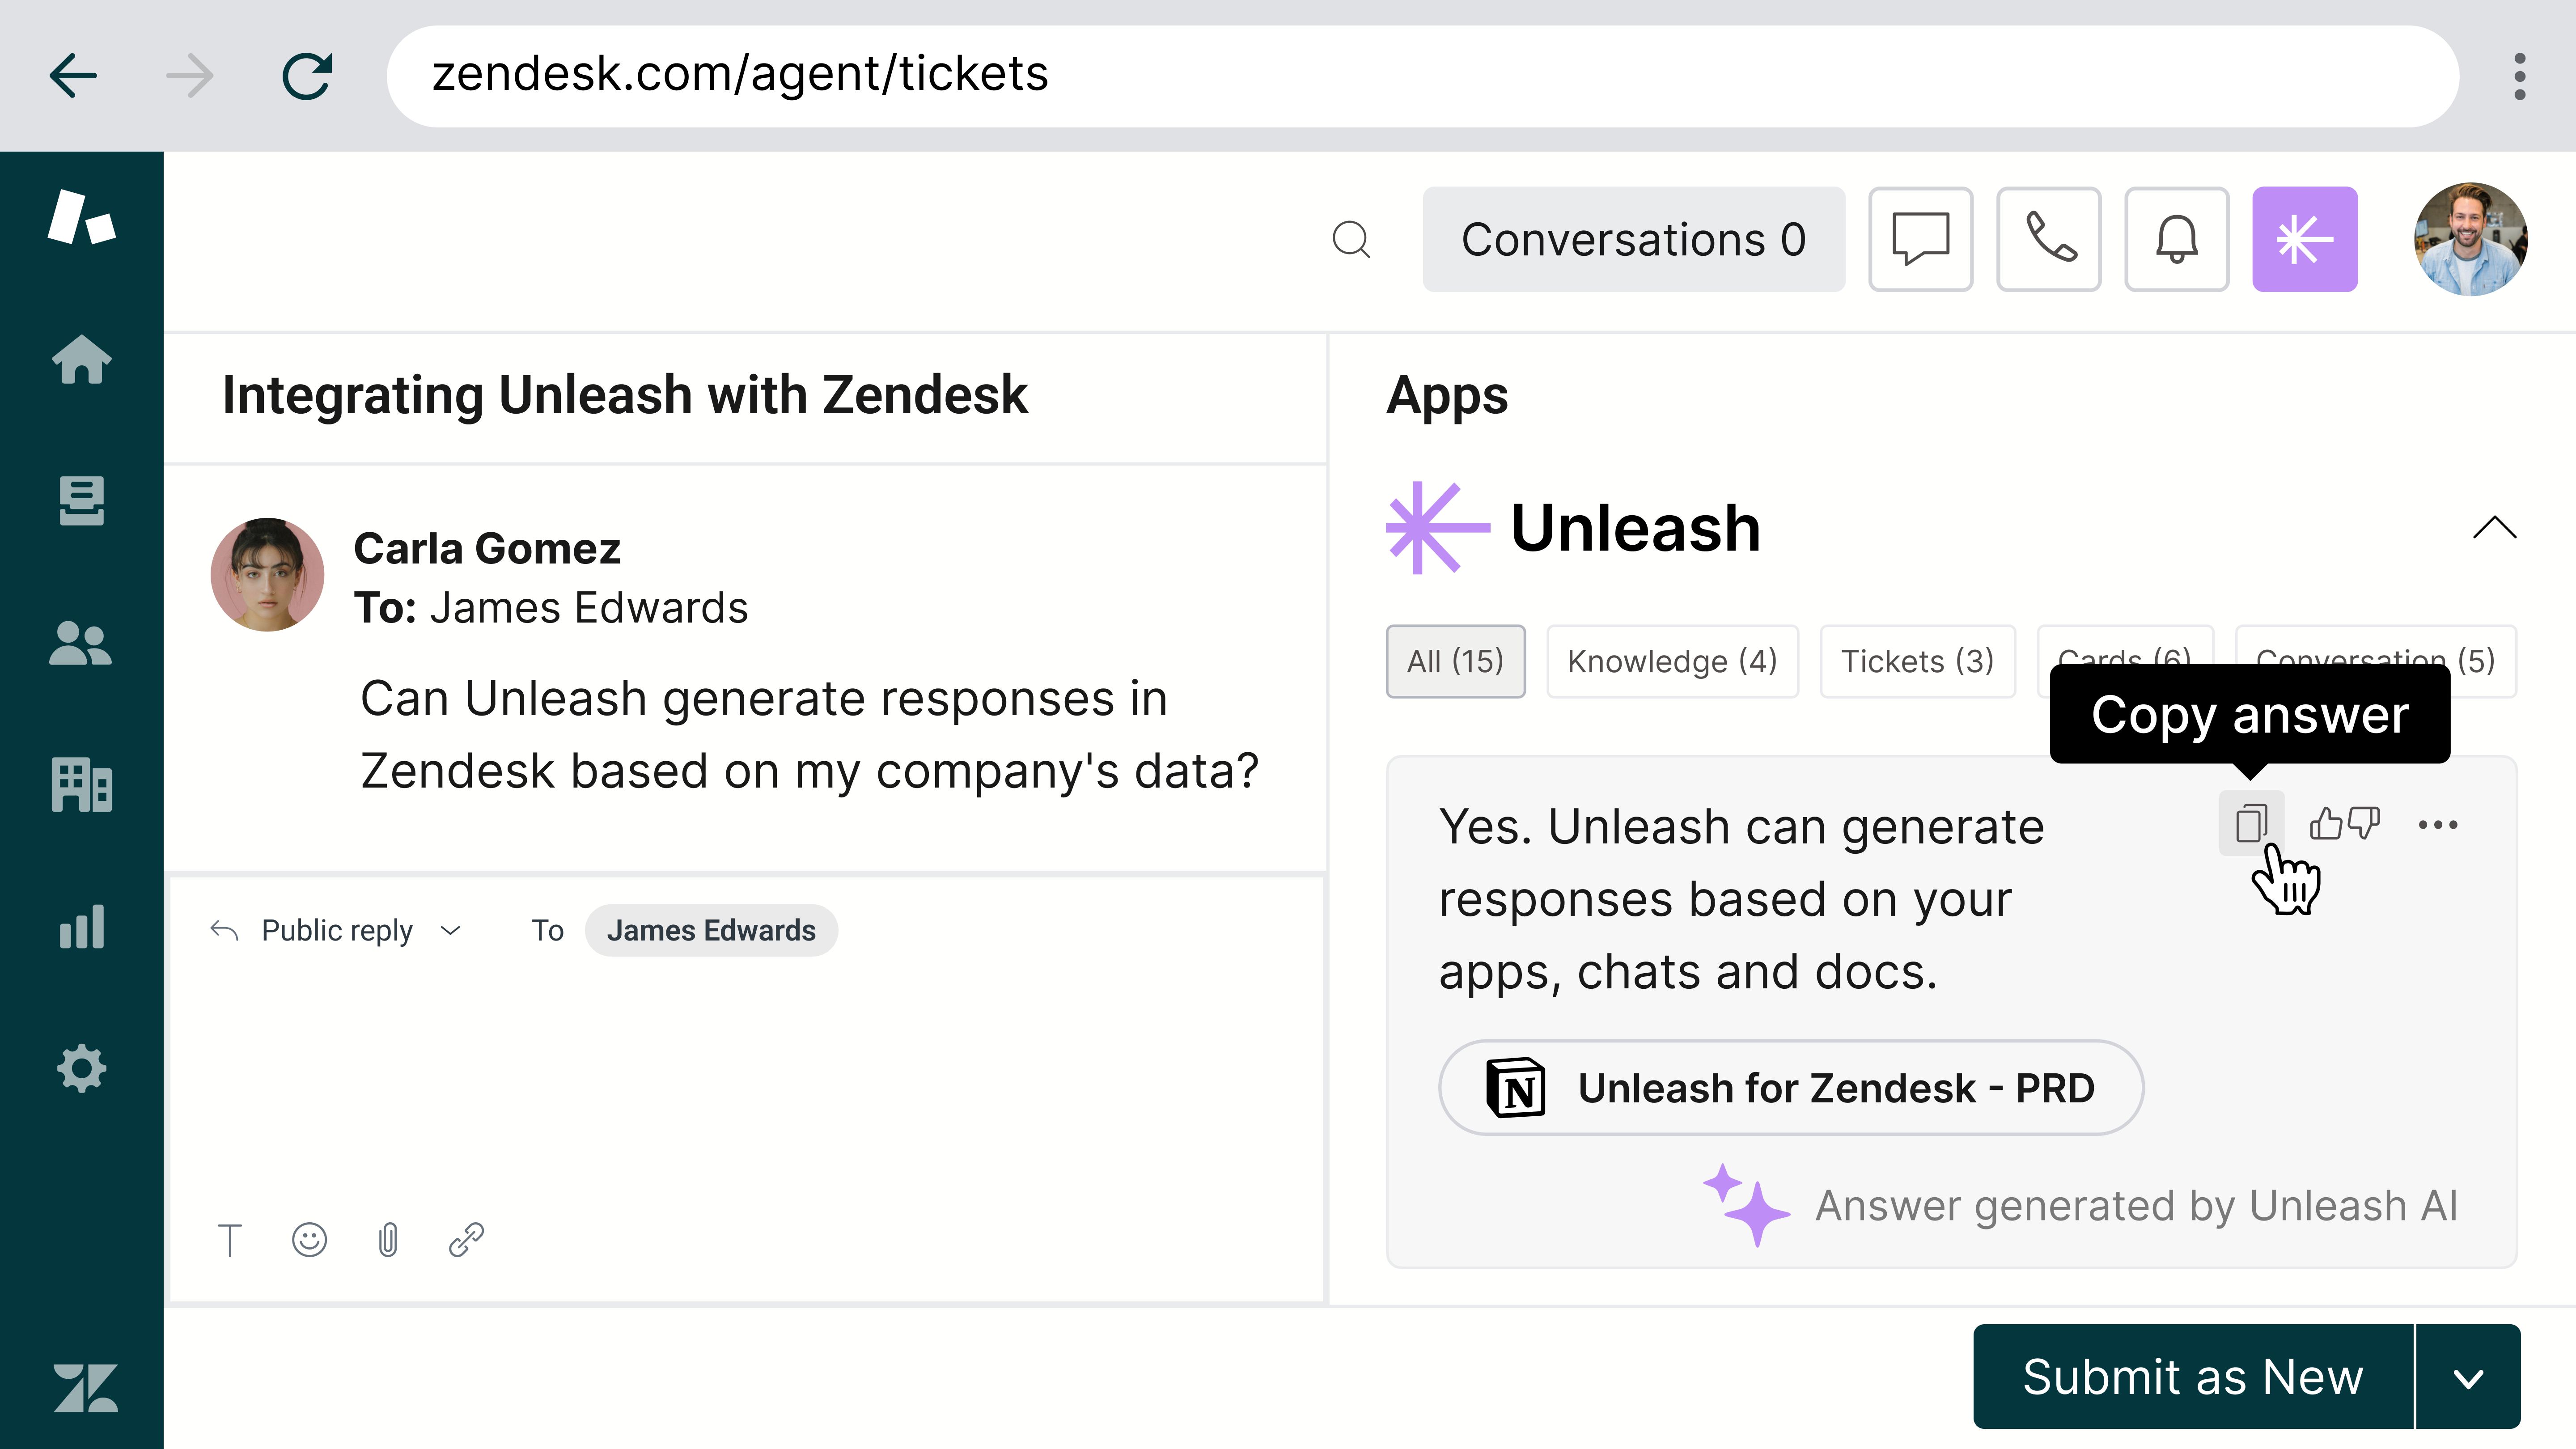Copy the Unleash answer
Viewport: 2576px width, 1449px height.
(x=2251, y=824)
